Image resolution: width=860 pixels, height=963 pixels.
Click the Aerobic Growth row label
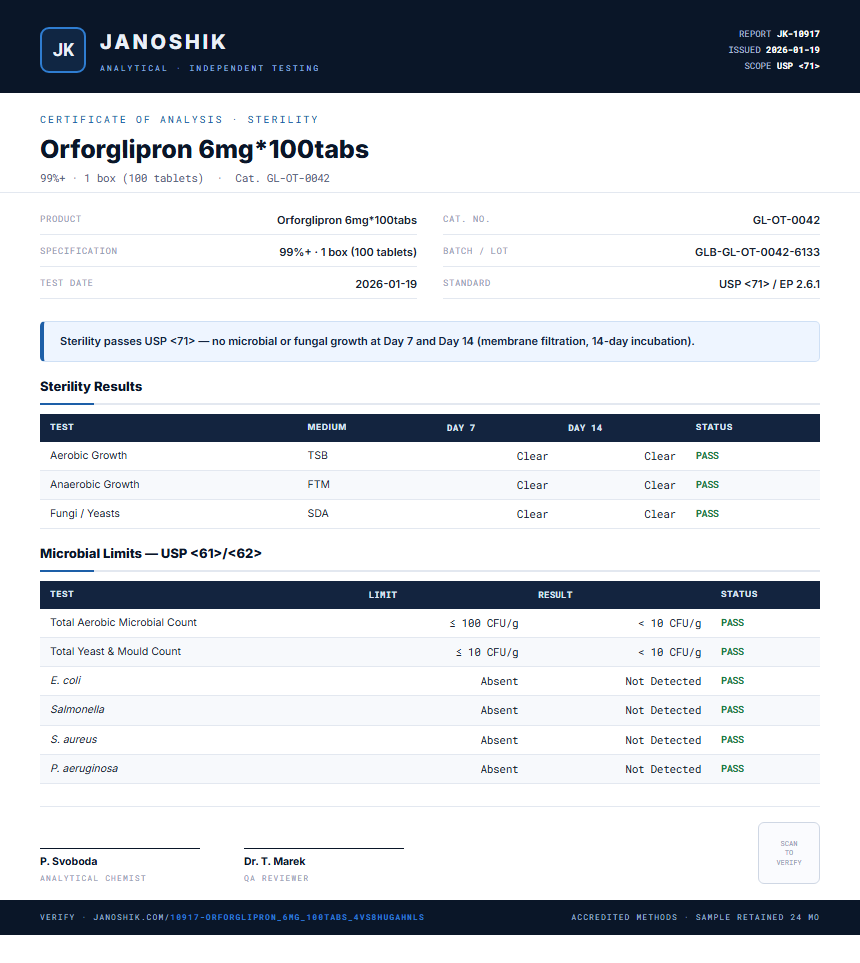coord(88,455)
